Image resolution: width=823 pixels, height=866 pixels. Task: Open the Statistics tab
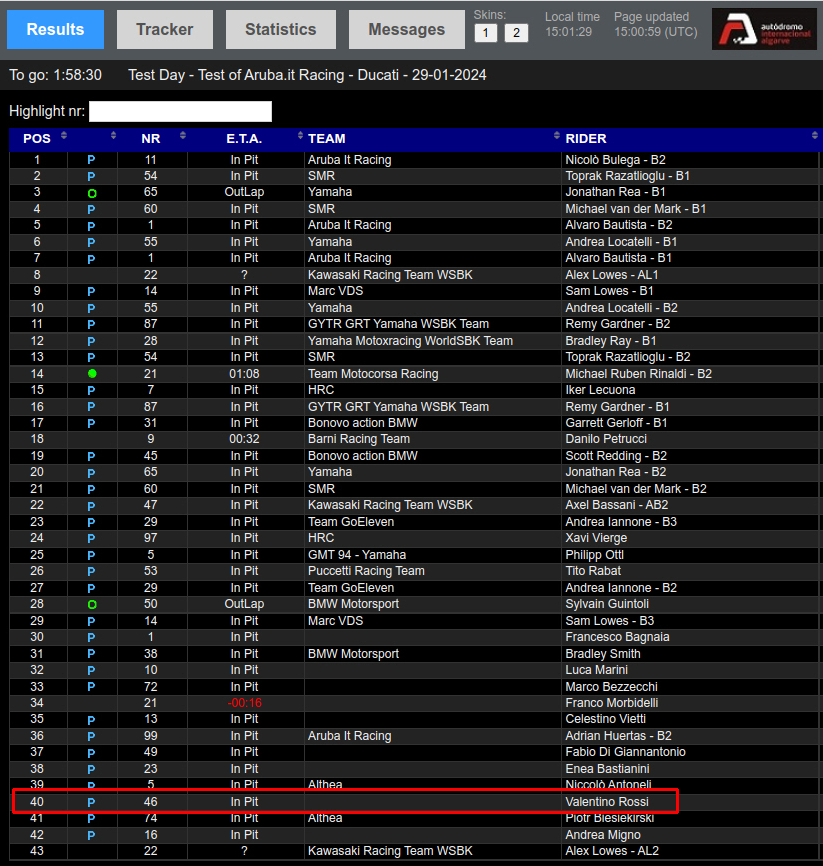[x=280, y=30]
